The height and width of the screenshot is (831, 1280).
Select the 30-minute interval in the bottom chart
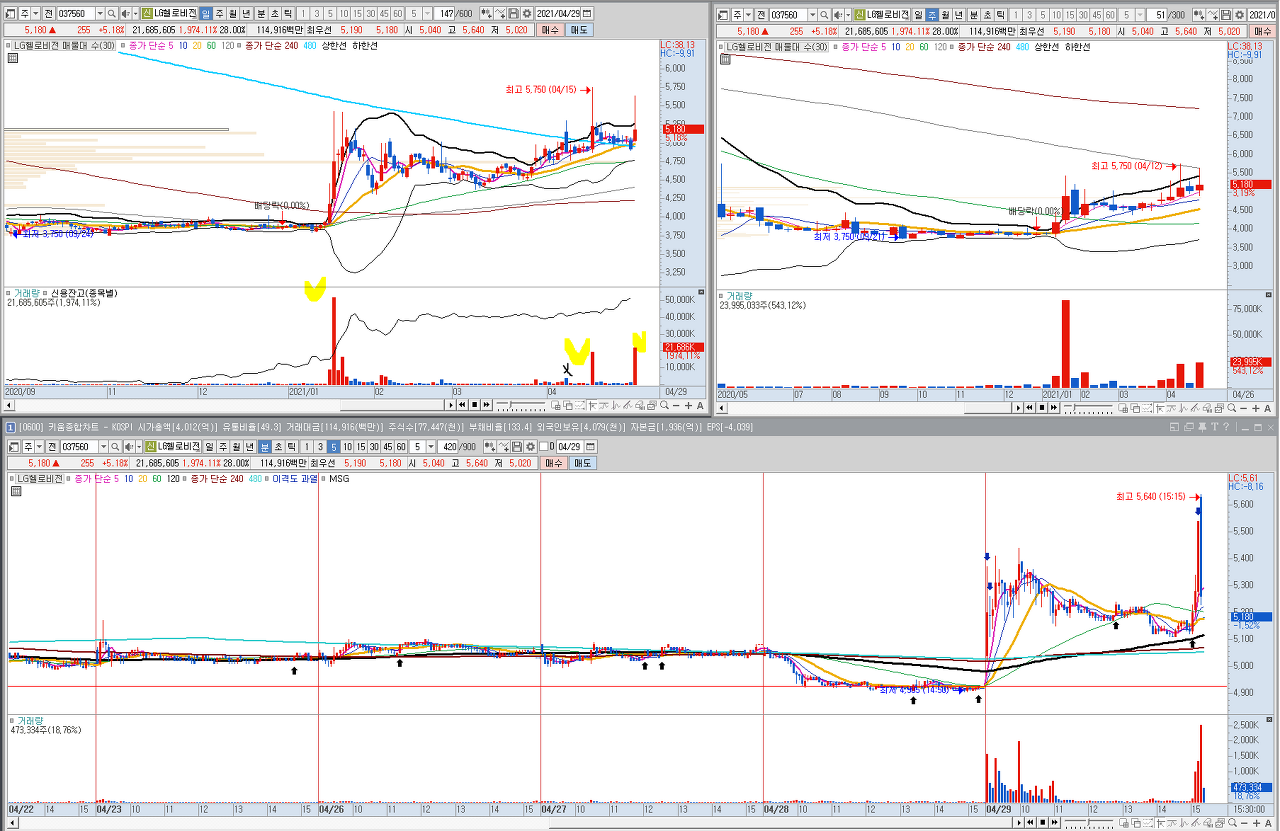click(374, 446)
